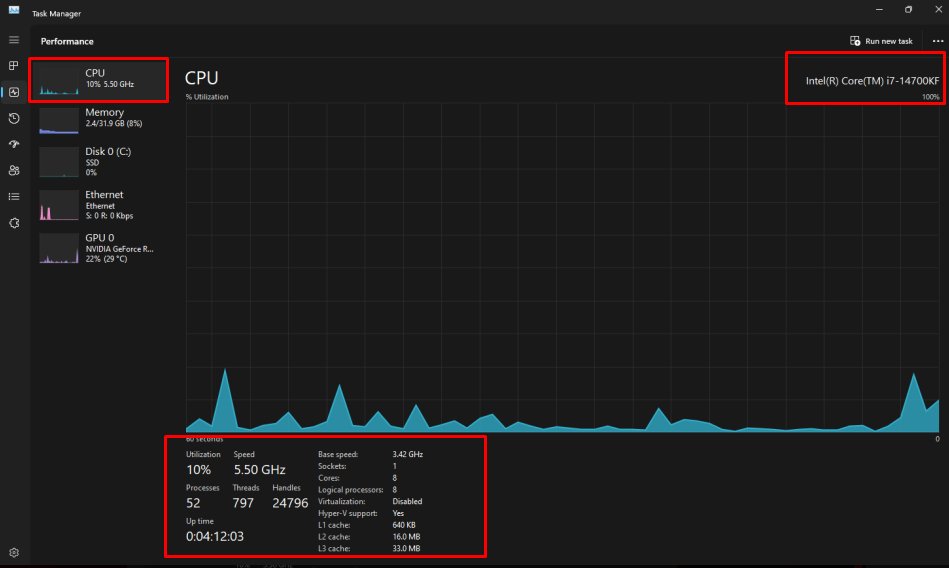Minimize the Task Manager window

[x=879, y=10]
